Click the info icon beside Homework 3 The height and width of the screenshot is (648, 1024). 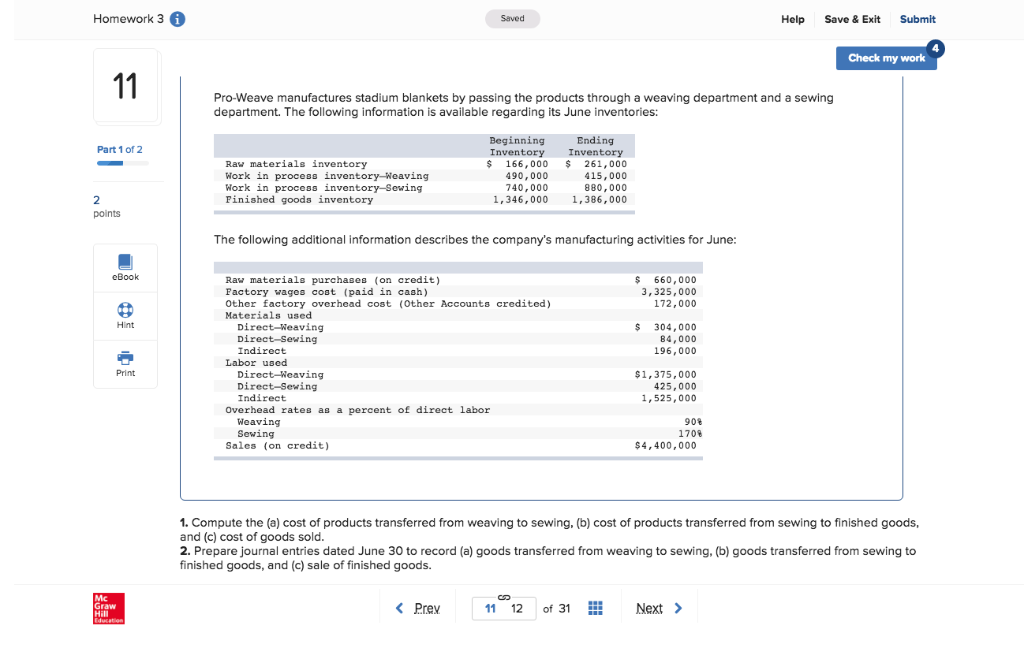pos(175,18)
